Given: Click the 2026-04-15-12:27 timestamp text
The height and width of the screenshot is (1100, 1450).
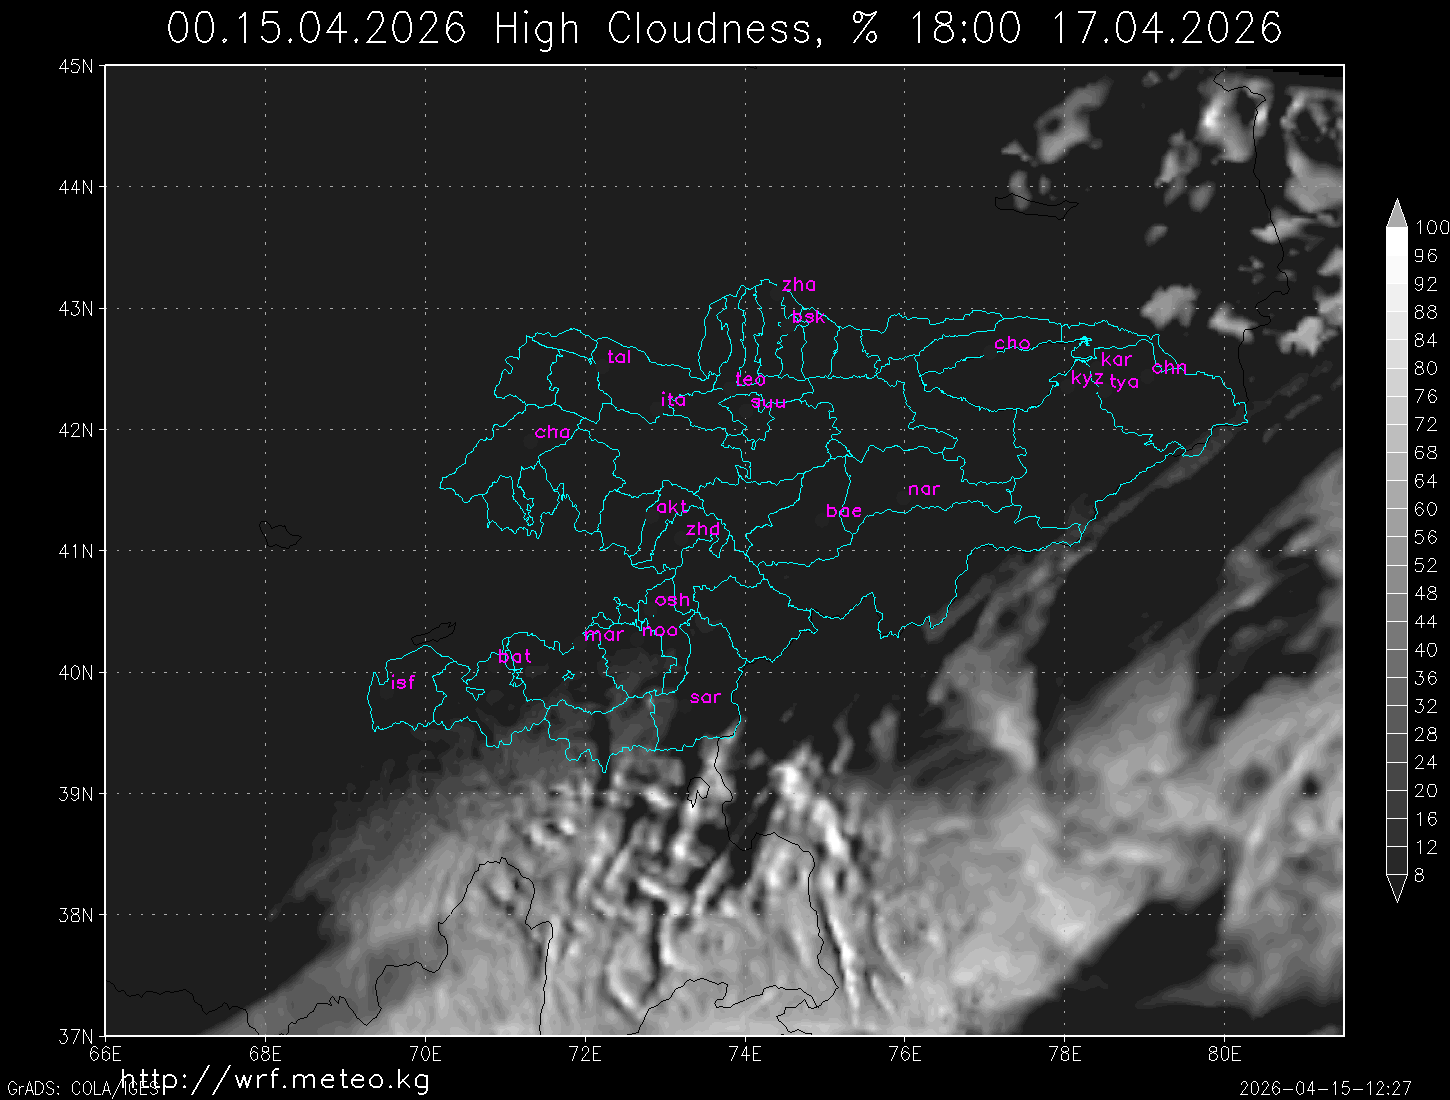Looking at the screenshot, I should pos(1325,1088).
